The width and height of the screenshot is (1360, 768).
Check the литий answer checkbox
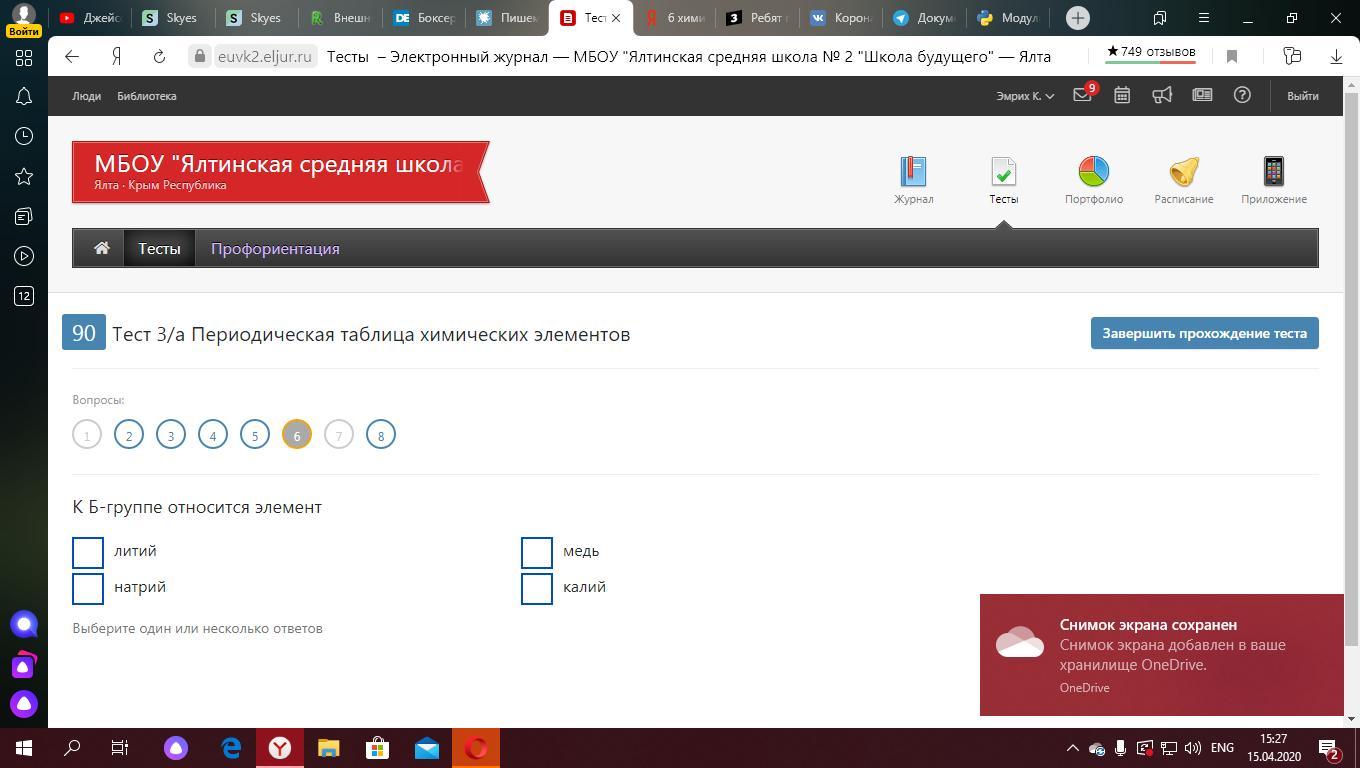point(88,552)
